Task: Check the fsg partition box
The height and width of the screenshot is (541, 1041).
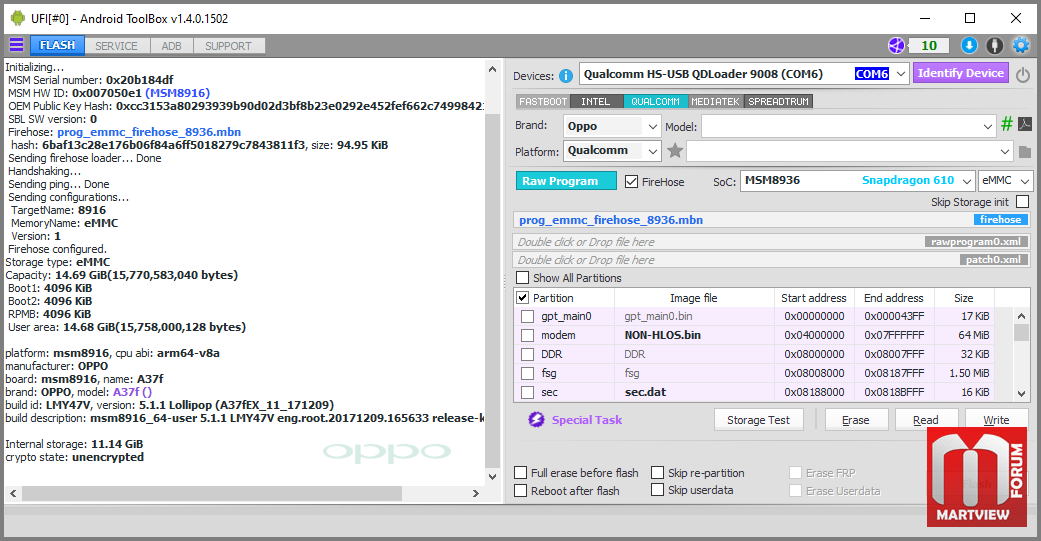Action: pos(527,373)
